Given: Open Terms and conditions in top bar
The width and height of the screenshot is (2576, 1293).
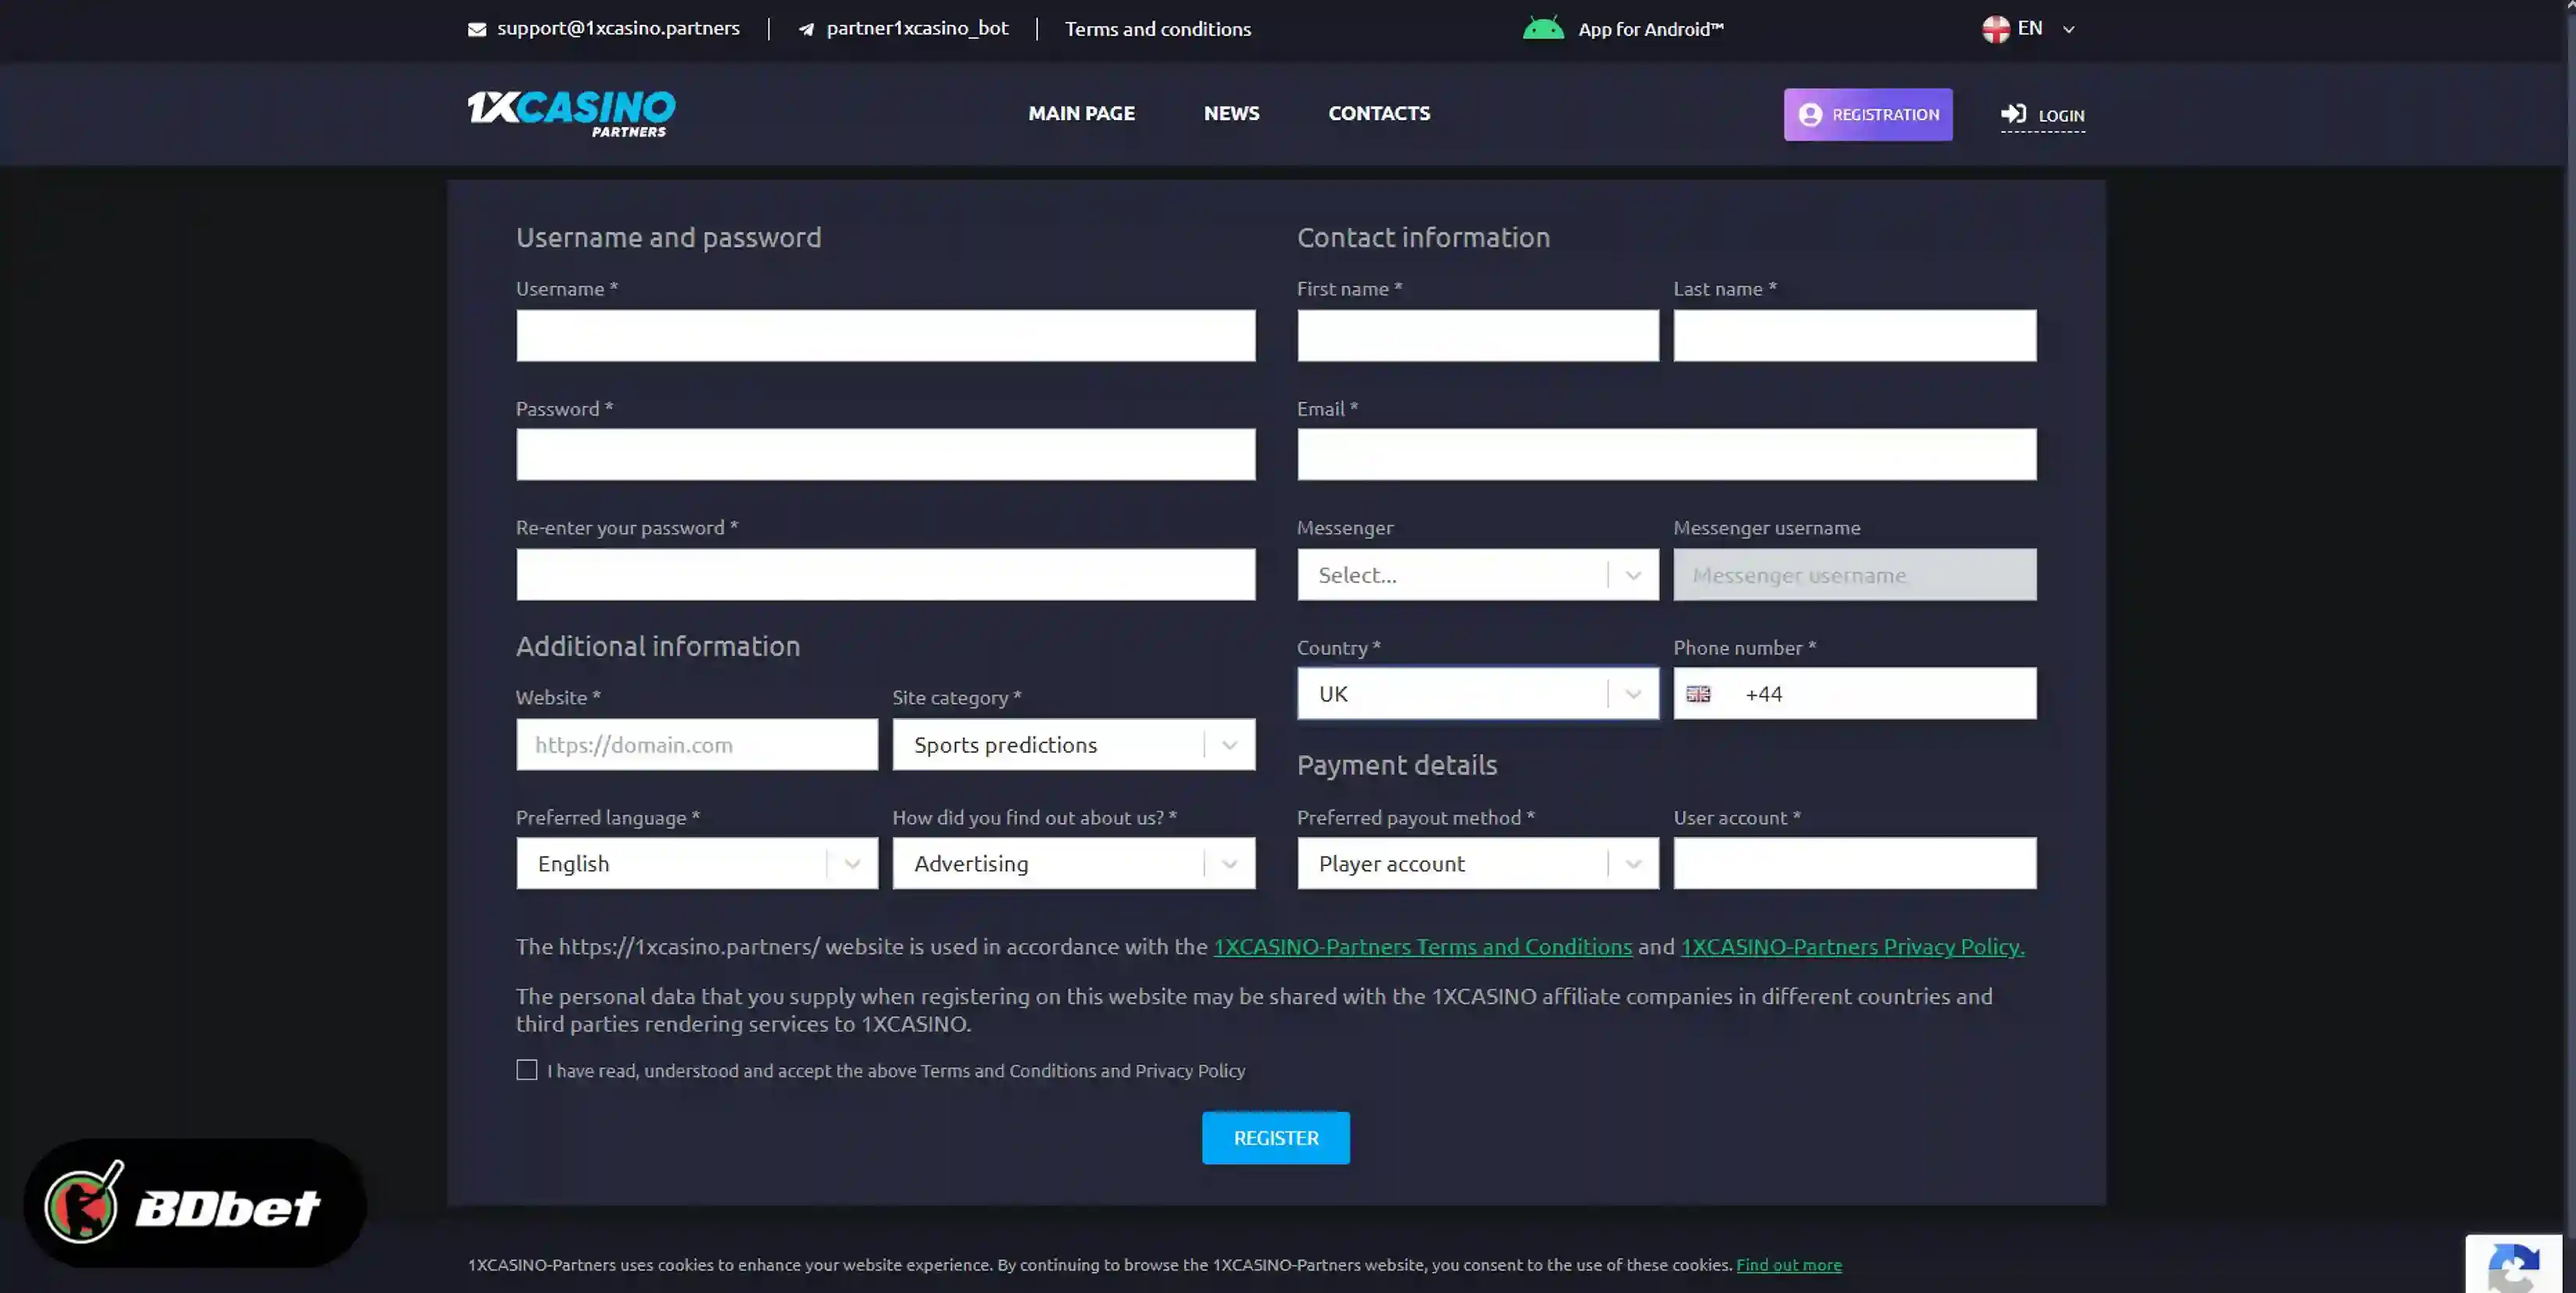Looking at the screenshot, I should point(1157,29).
